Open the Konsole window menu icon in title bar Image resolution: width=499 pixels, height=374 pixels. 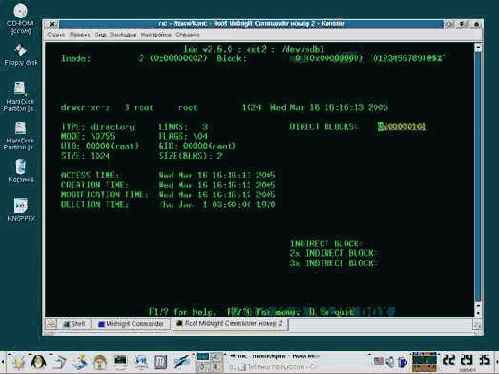click(52, 24)
